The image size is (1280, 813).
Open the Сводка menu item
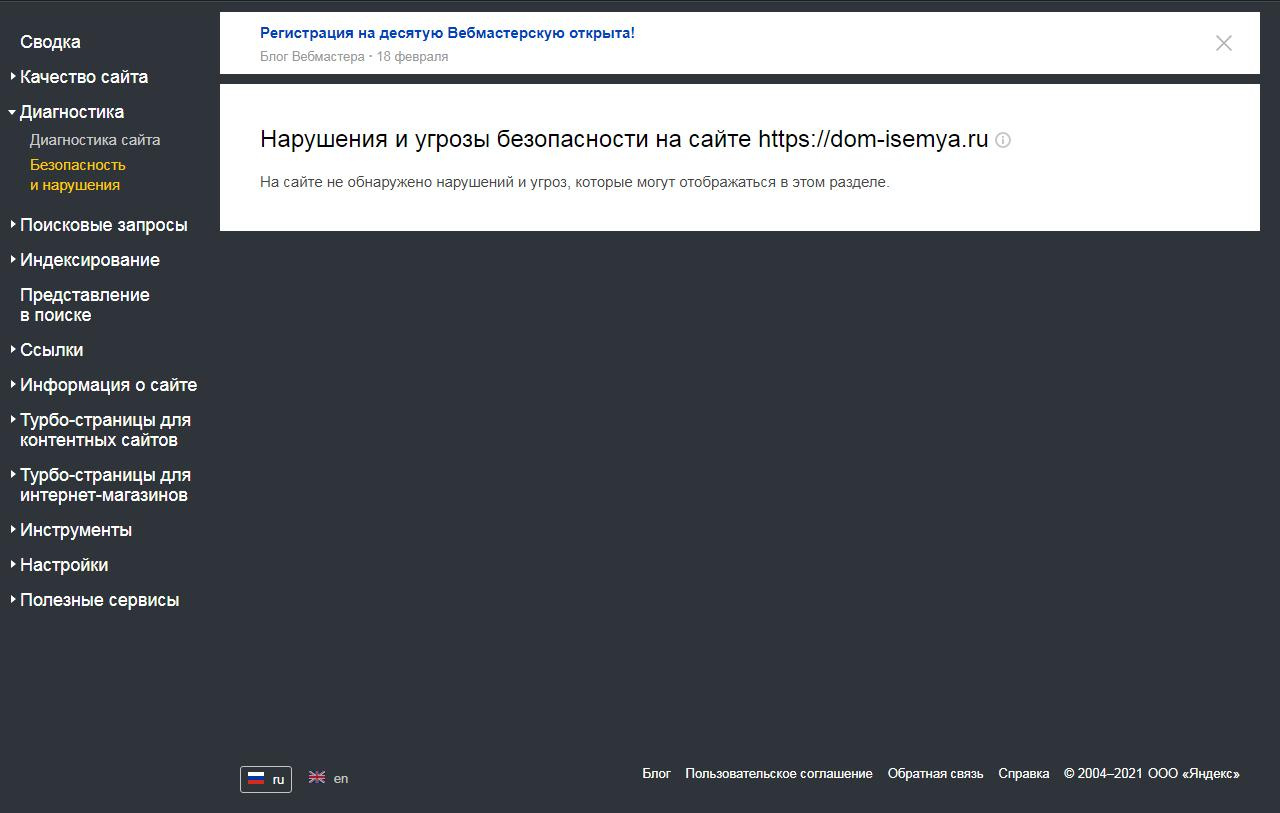coord(50,42)
